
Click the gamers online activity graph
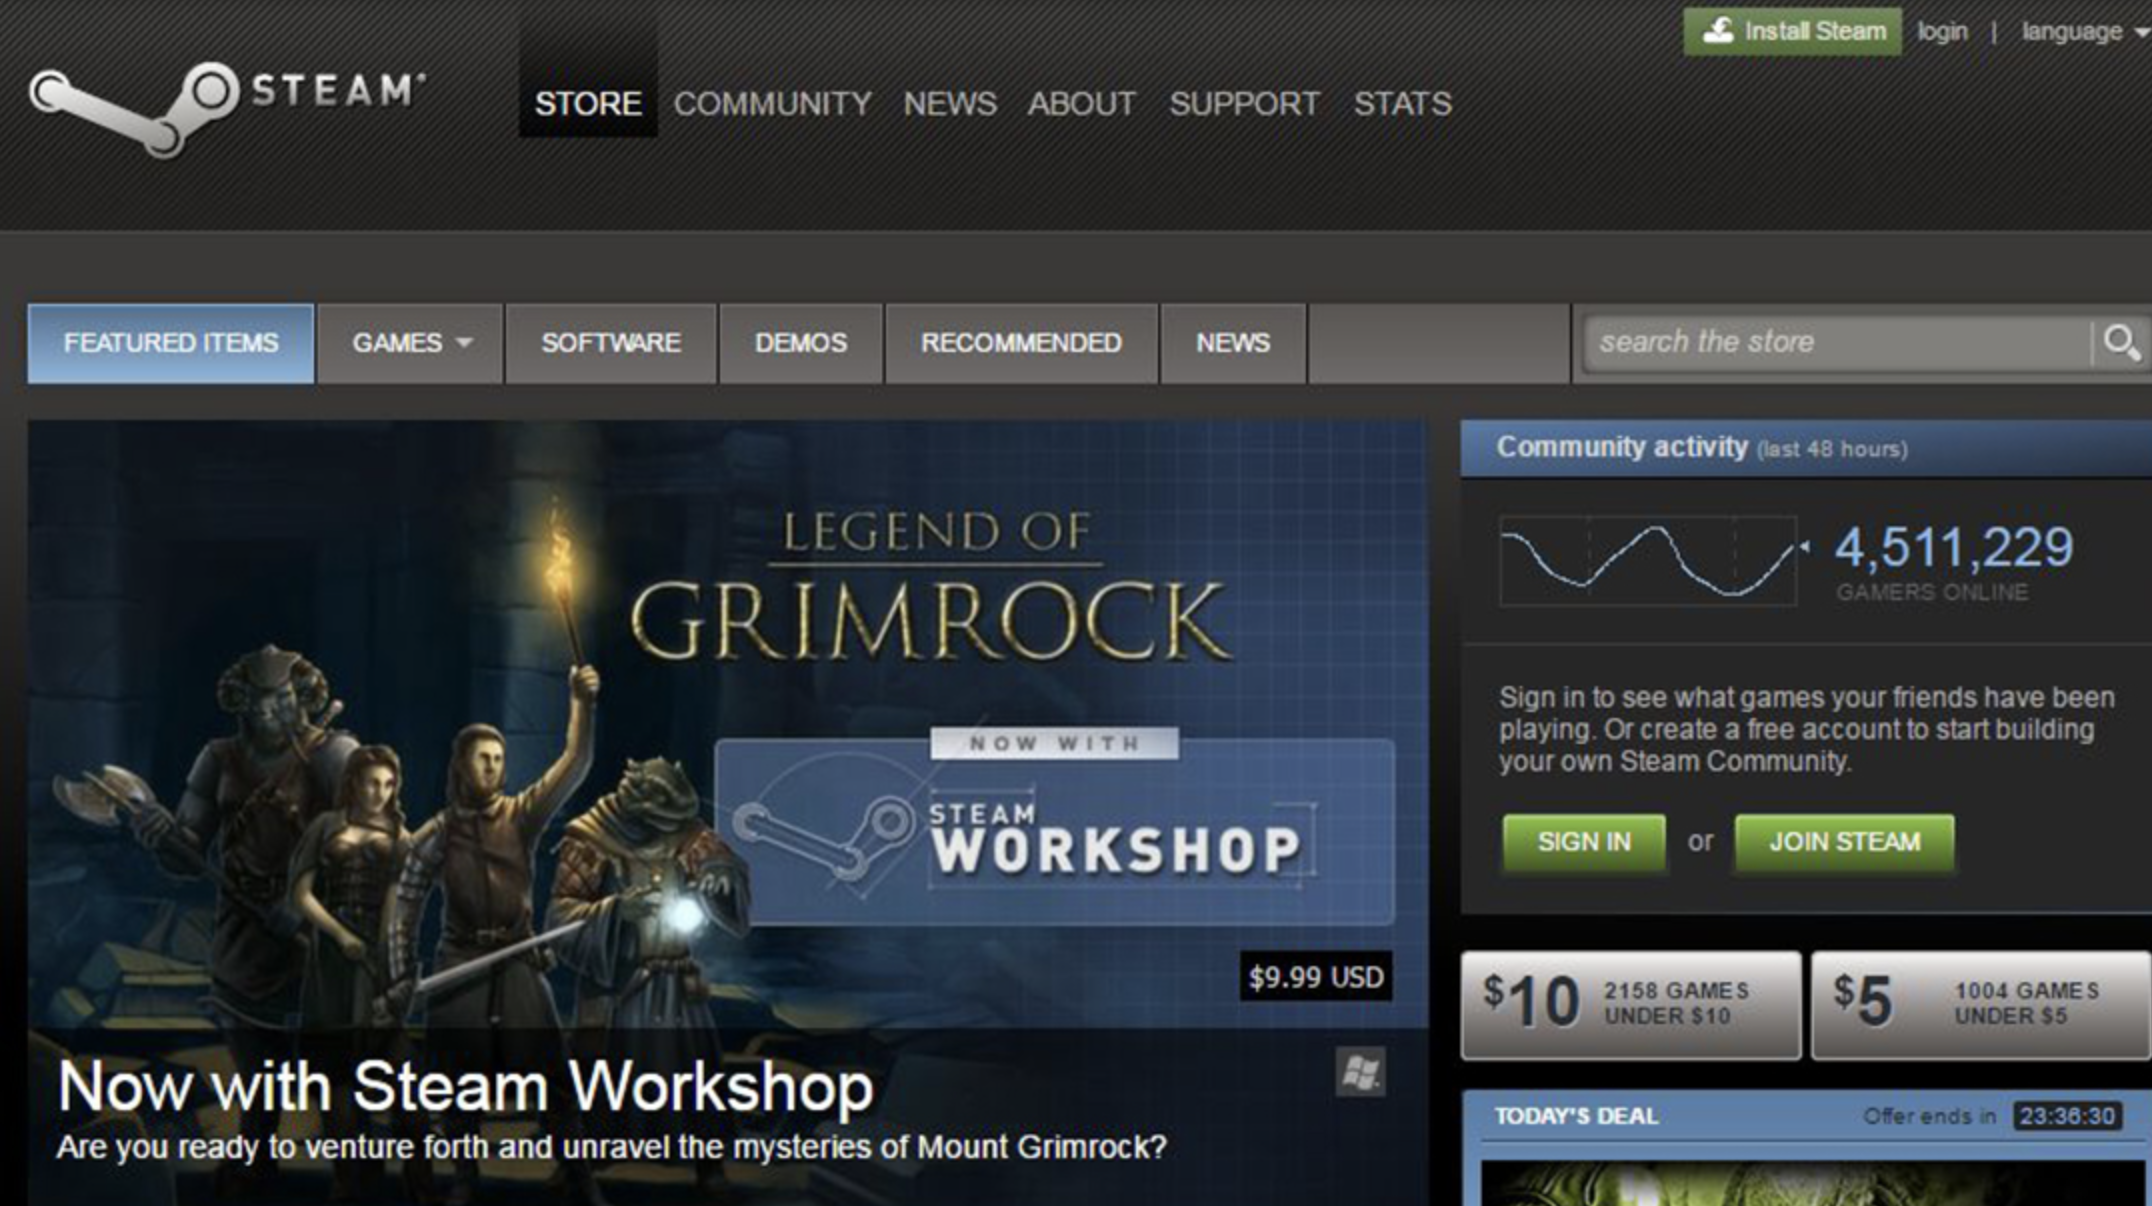1648,561
